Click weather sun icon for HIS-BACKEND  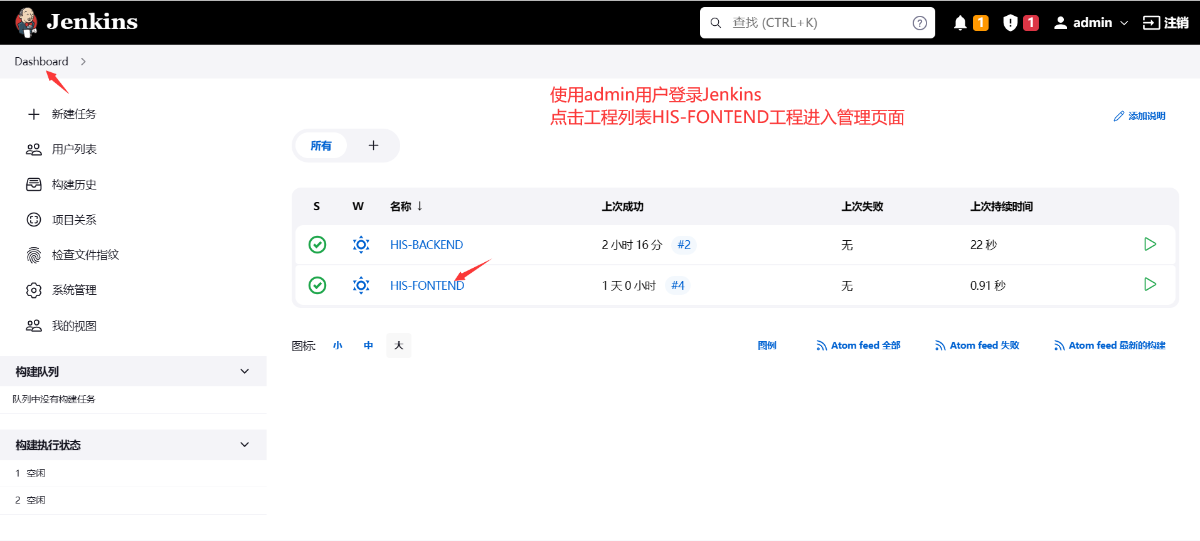[361, 244]
